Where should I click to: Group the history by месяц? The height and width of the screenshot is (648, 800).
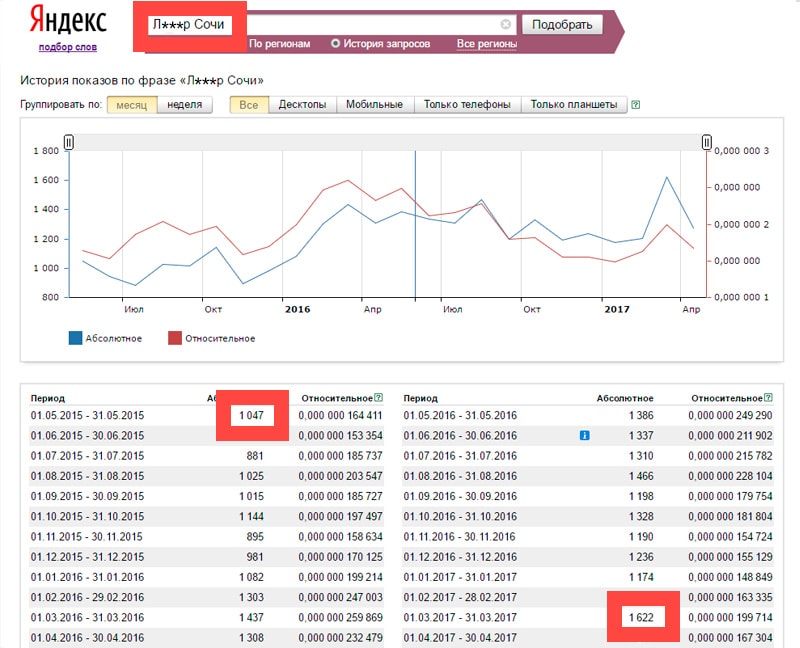tap(132, 105)
